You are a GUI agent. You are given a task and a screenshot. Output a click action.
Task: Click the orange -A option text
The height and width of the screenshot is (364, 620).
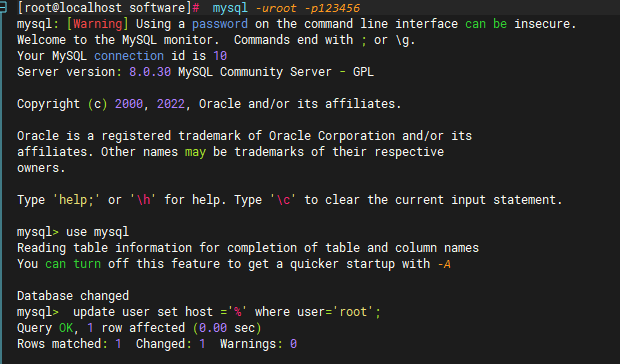point(444,264)
